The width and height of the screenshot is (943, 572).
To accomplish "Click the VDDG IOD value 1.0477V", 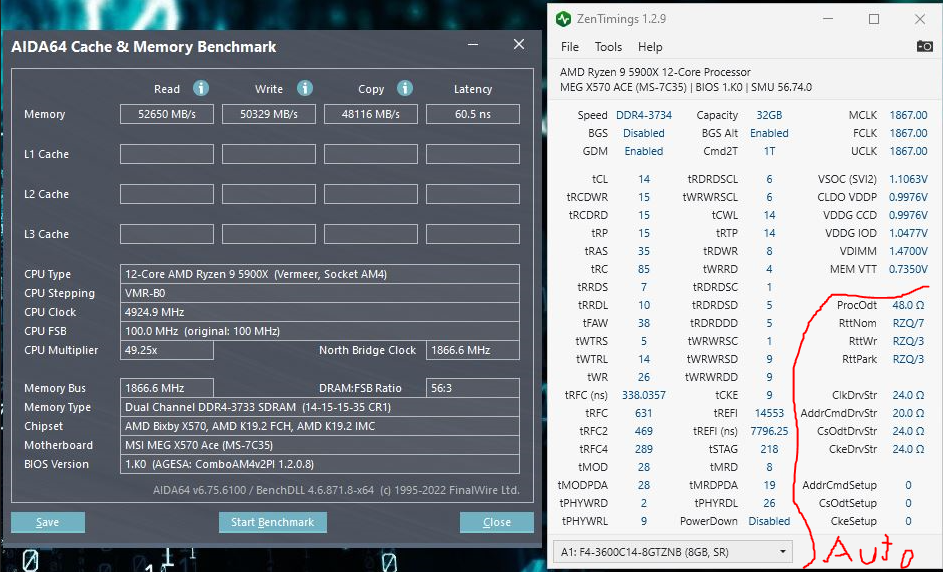I will click(x=908, y=233).
